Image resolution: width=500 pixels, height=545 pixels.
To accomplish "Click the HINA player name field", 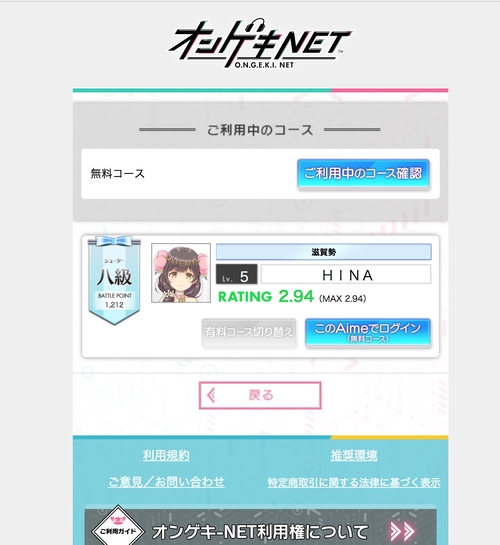I will coord(346,275).
